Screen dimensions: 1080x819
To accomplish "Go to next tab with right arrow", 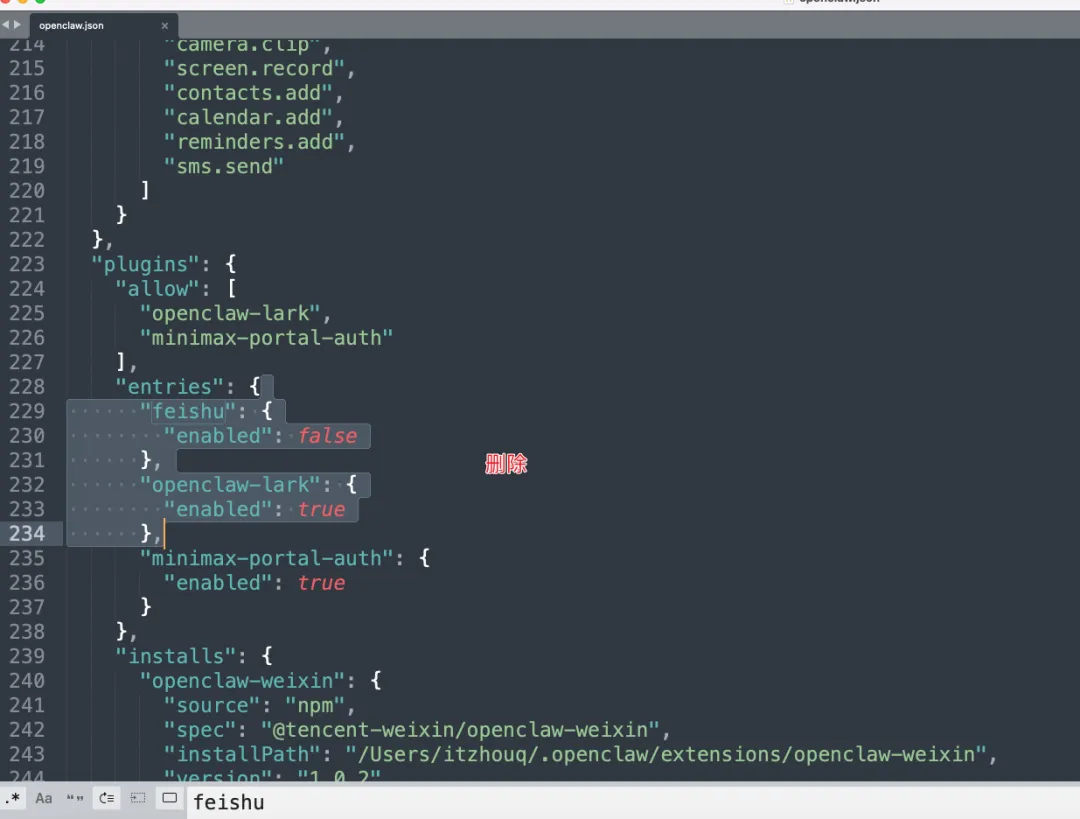I will (x=17, y=25).
